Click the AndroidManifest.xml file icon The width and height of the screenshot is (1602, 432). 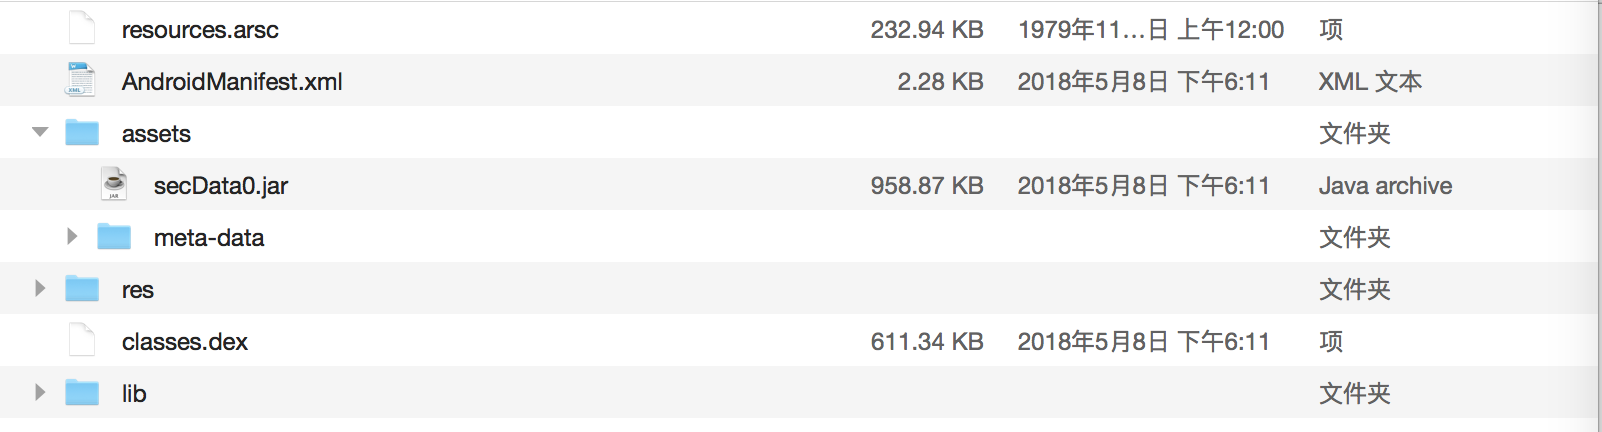[81, 80]
